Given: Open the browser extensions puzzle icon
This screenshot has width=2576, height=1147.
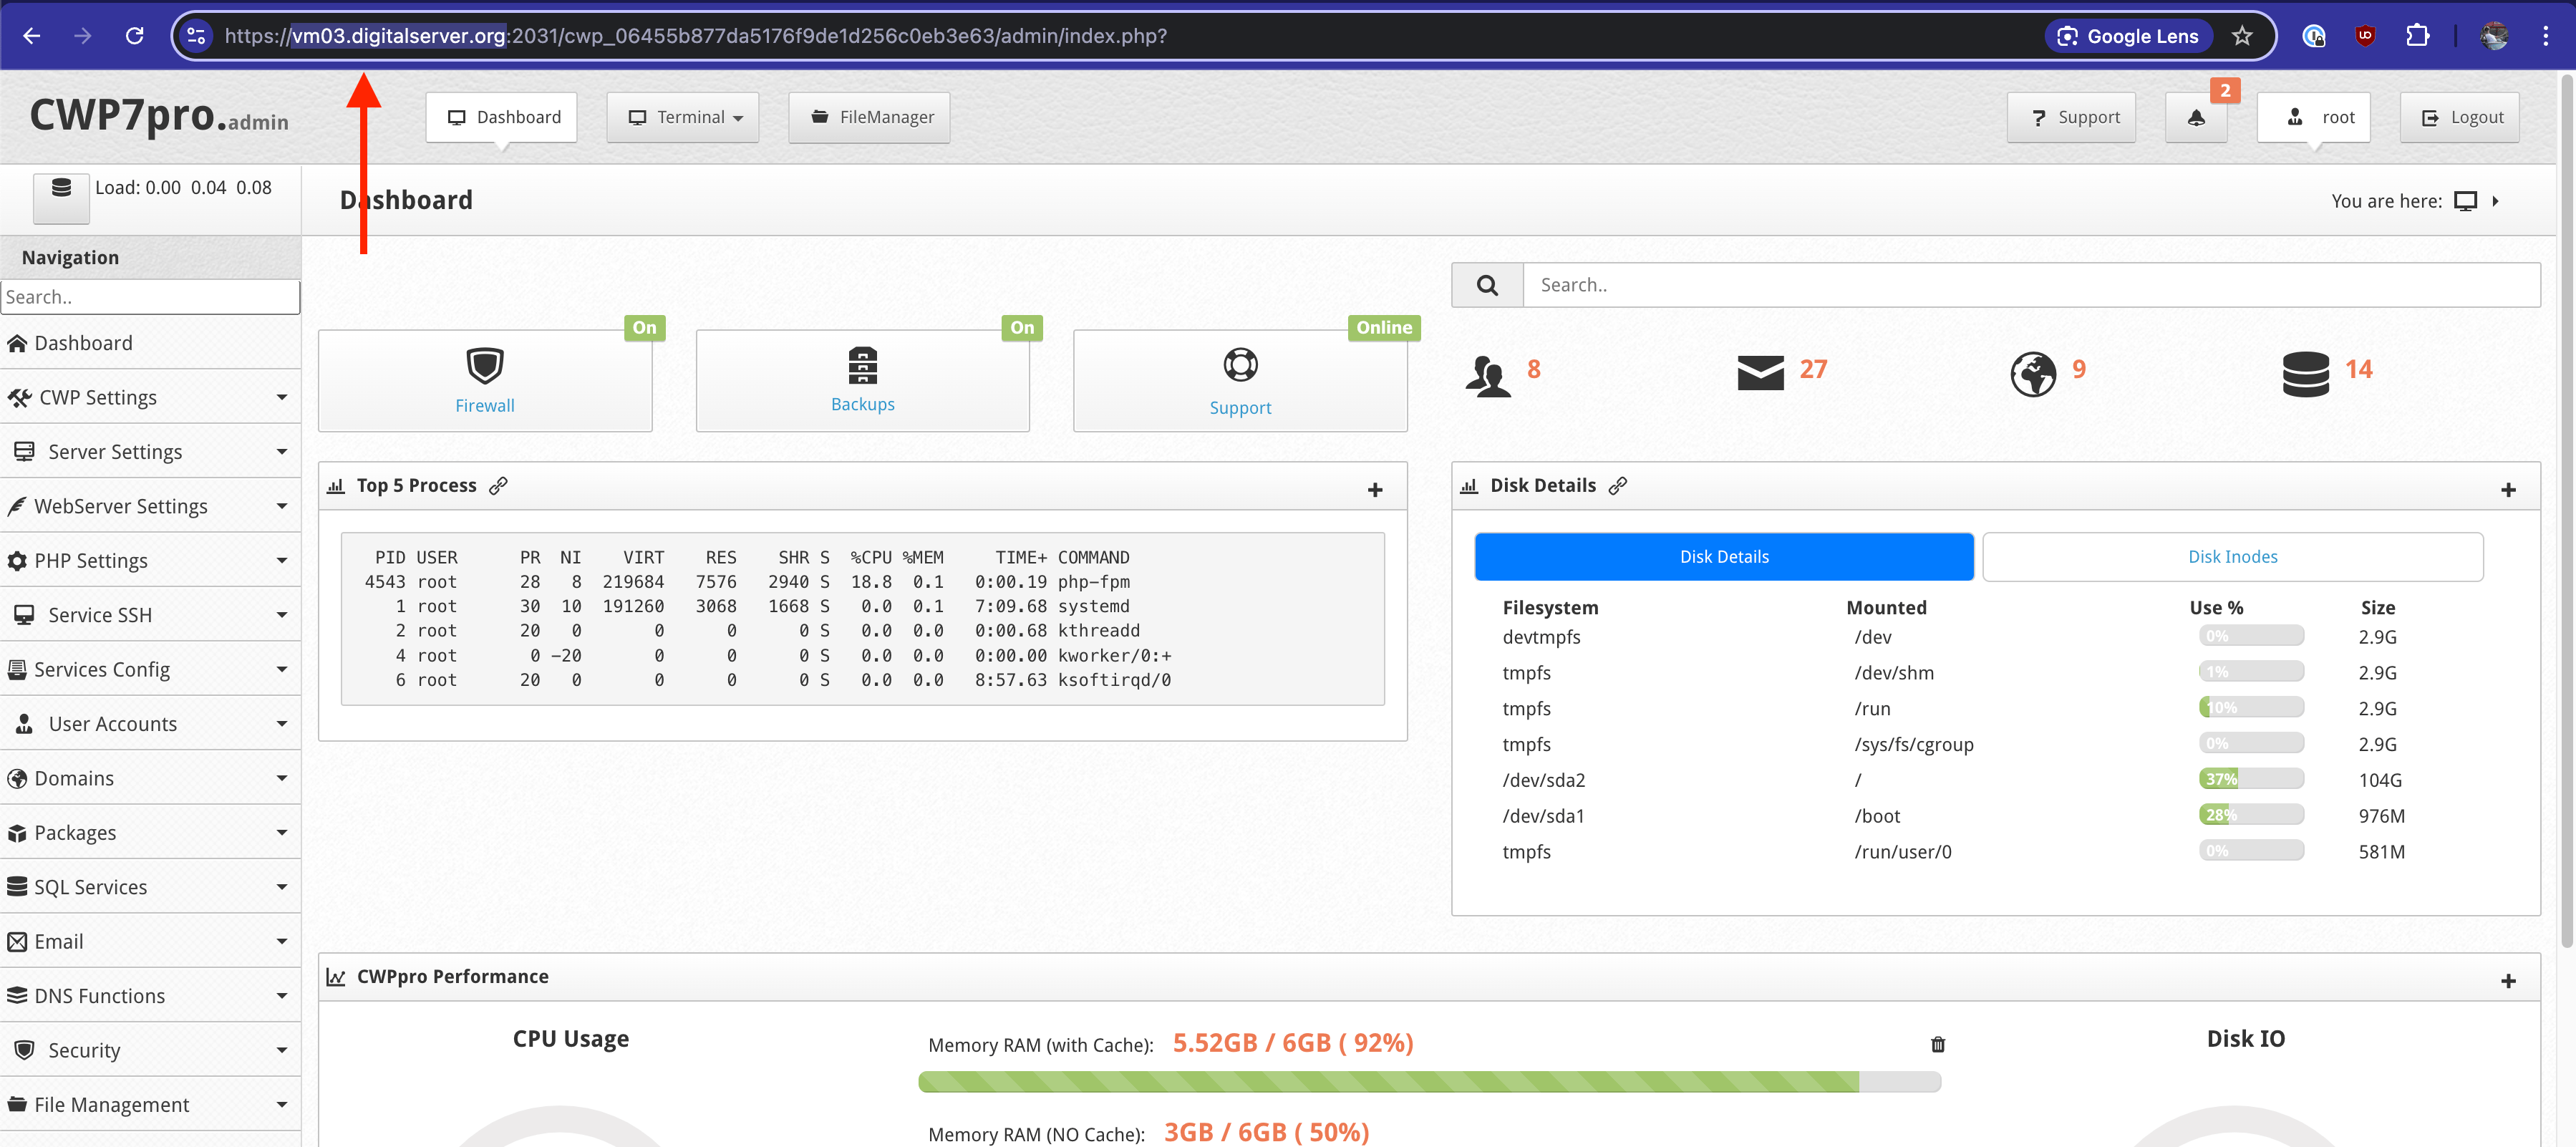Looking at the screenshot, I should pyautogui.click(x=2417, y=36).
